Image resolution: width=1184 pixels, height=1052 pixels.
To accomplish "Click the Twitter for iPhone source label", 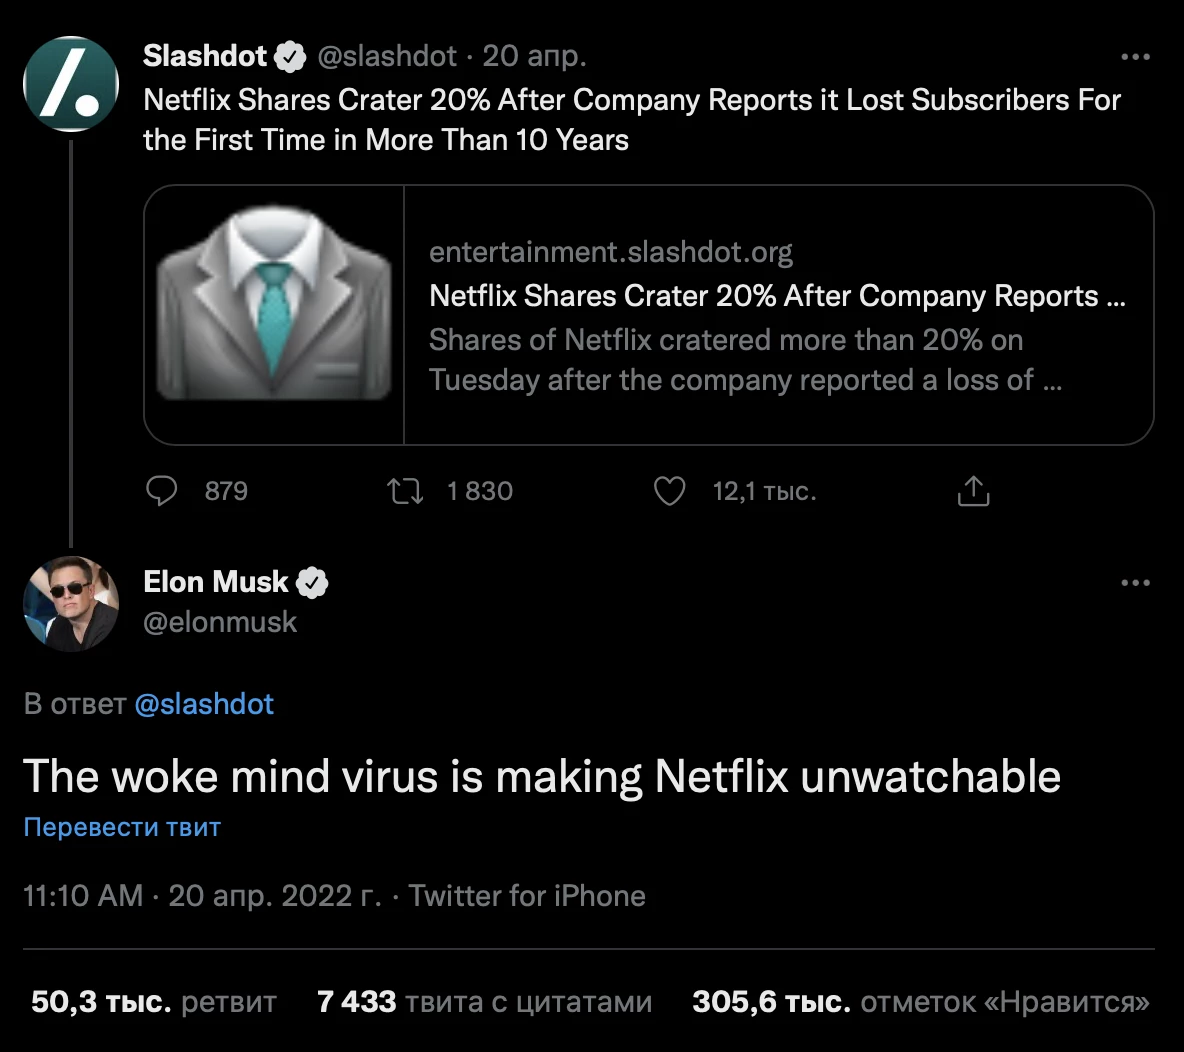I will point(527,896).
